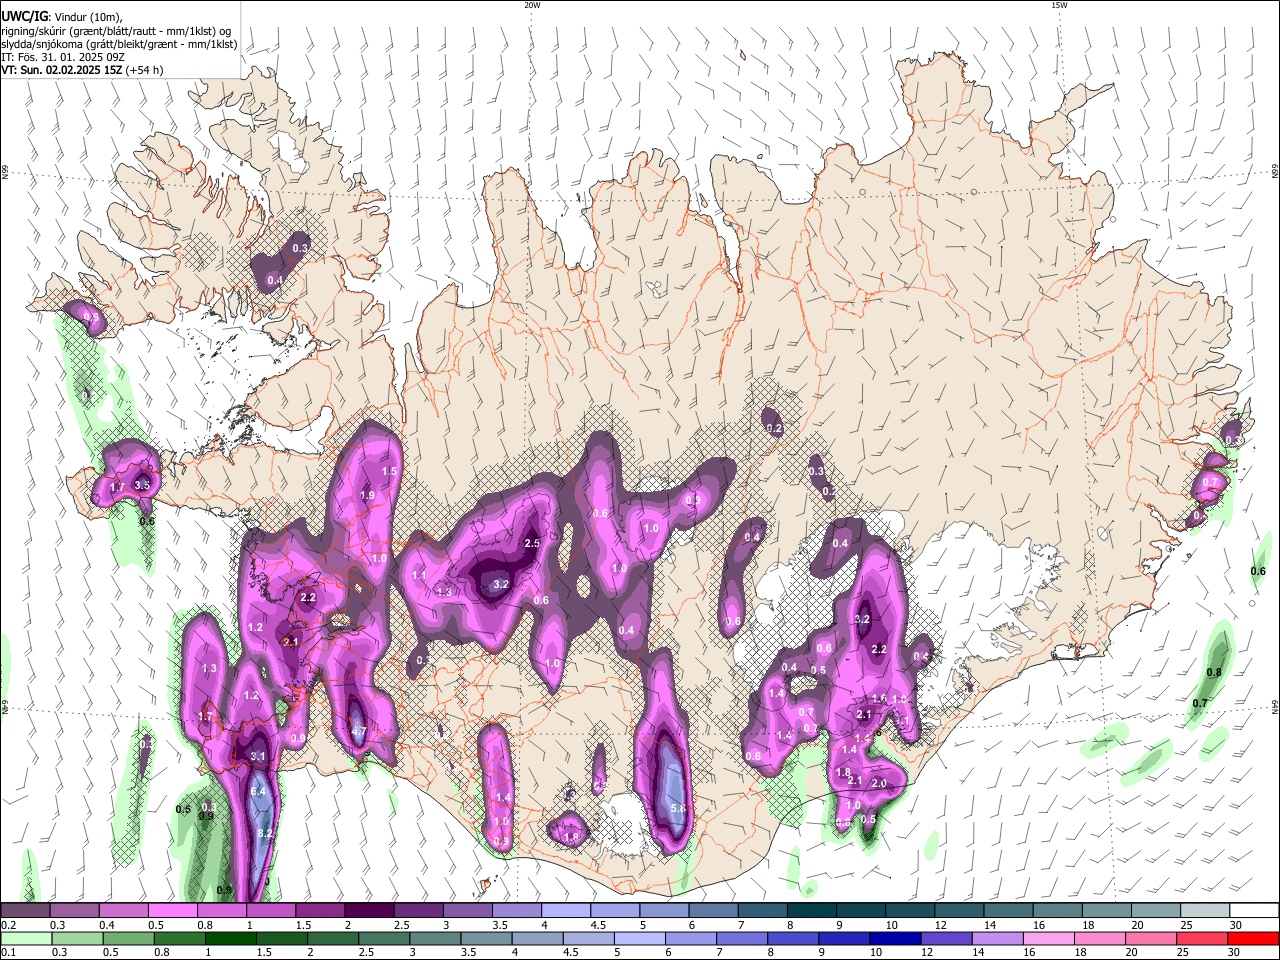Pick the red bottom legend swatch after 30
1280x960 pixels.
pos(1255,939)
